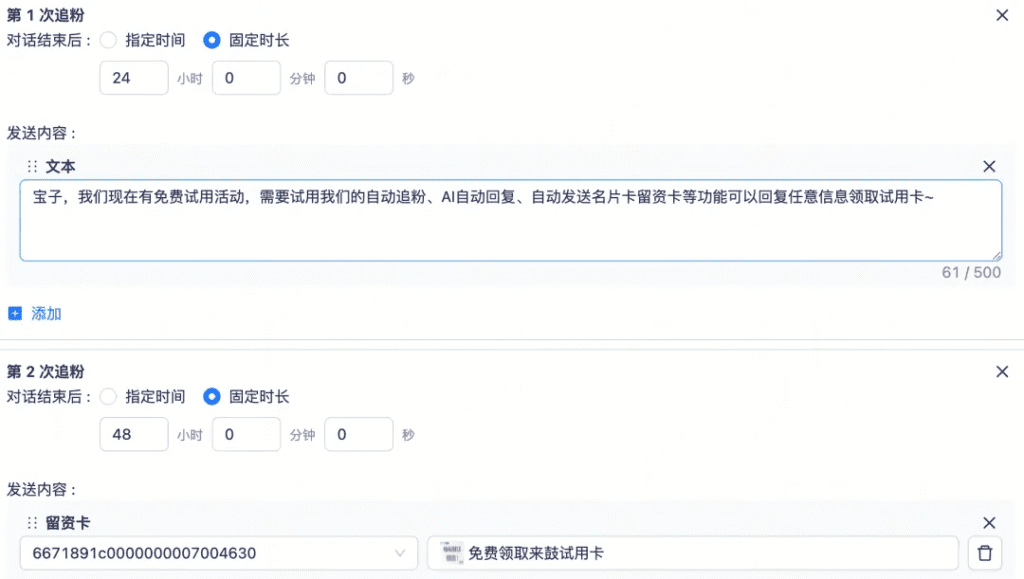This screenshot has height=579, width=1024.
Task: Remove the 留资卡 content block
Action: tap(989, 523)
